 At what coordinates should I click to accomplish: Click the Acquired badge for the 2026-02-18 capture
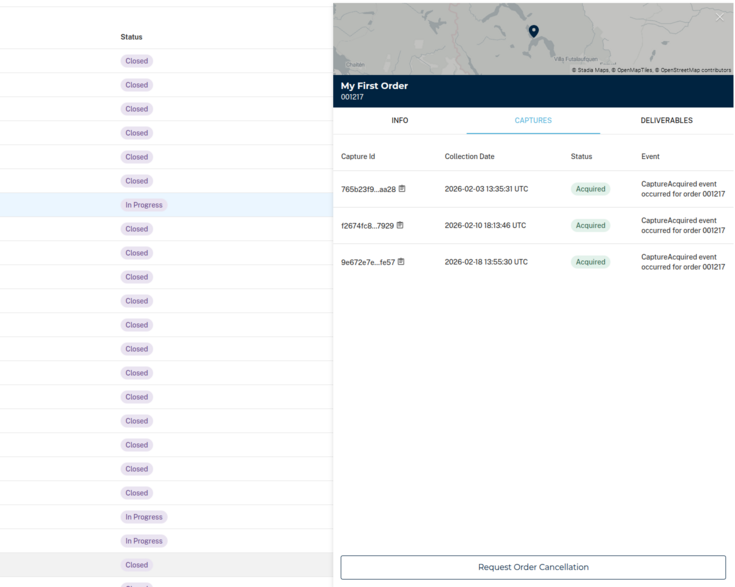click(590, 262)
